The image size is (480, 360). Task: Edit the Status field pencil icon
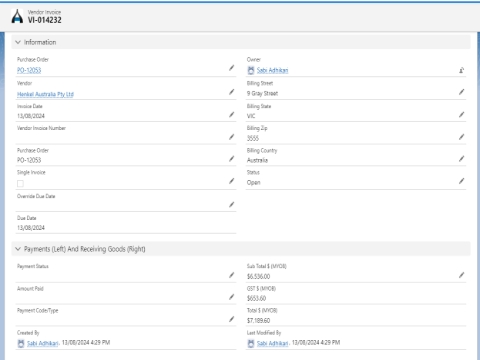pyautogui.click(x=462, y=181)
